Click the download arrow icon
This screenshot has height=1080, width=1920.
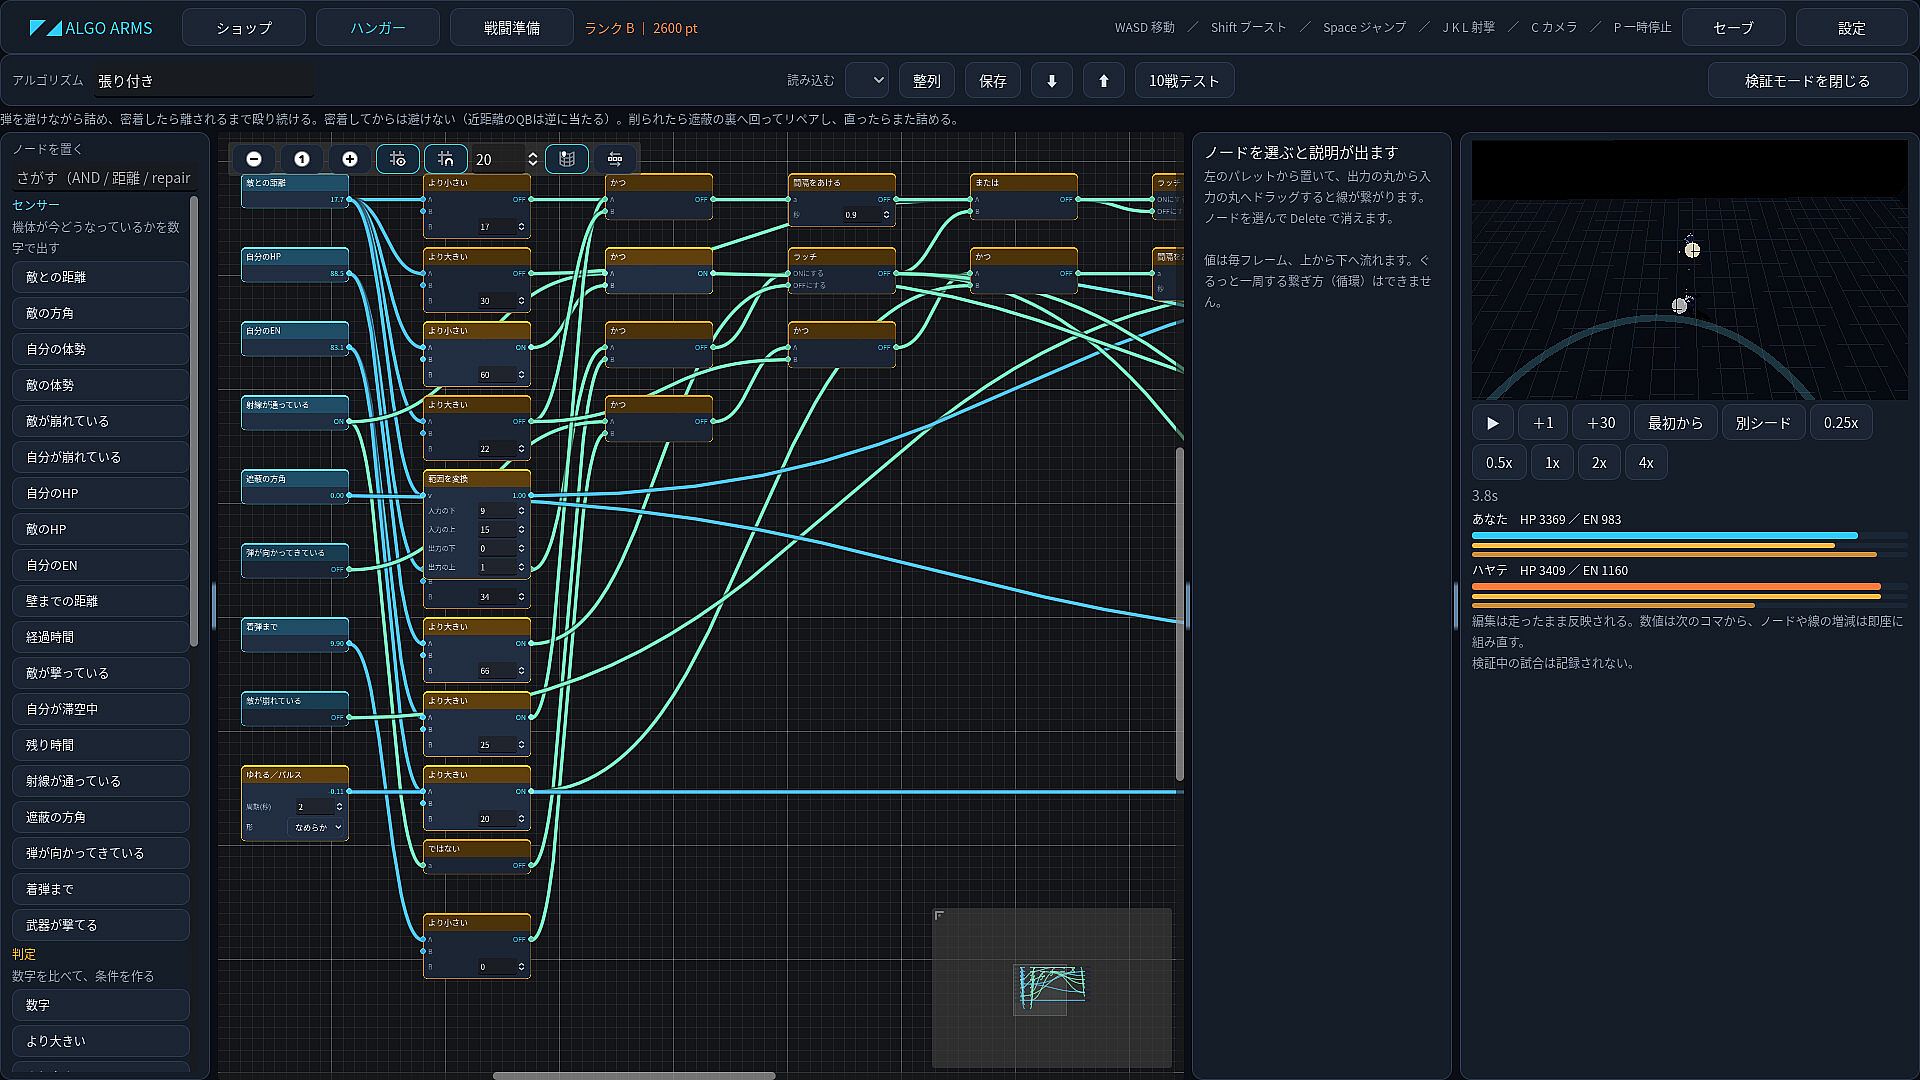tap(1052, 81)
